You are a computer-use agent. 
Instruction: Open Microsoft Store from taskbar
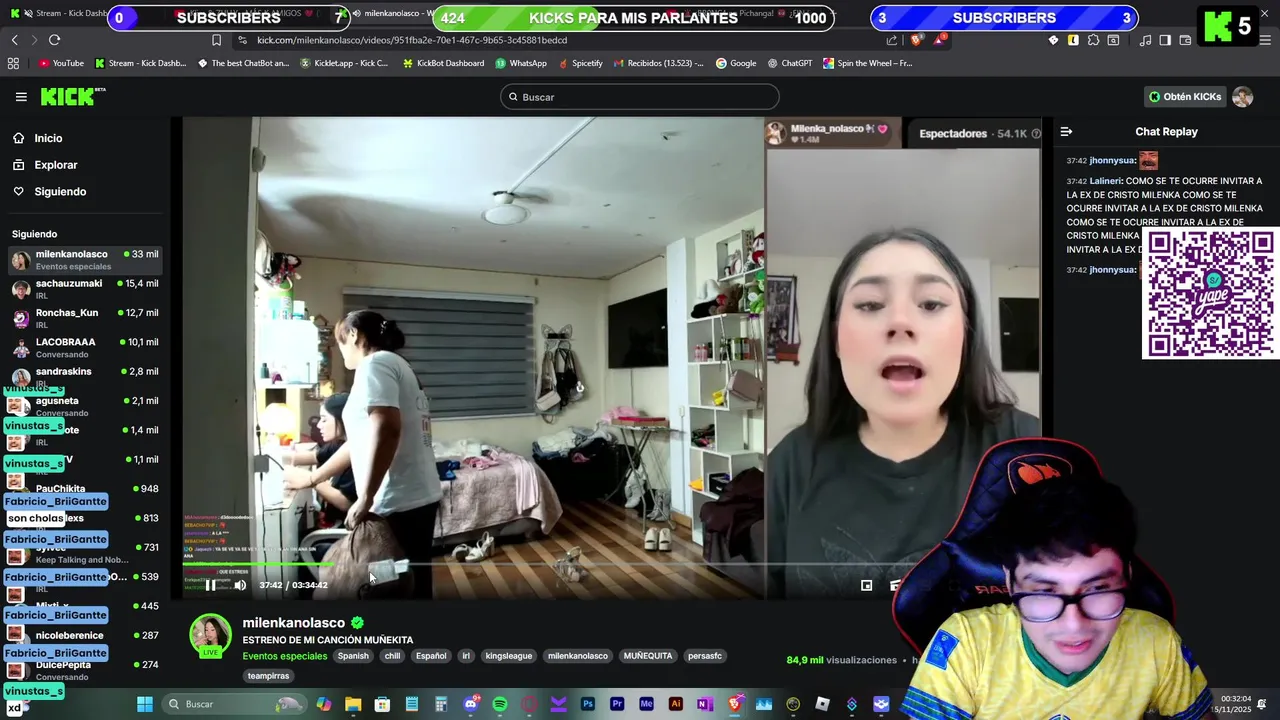coord(382,704)
